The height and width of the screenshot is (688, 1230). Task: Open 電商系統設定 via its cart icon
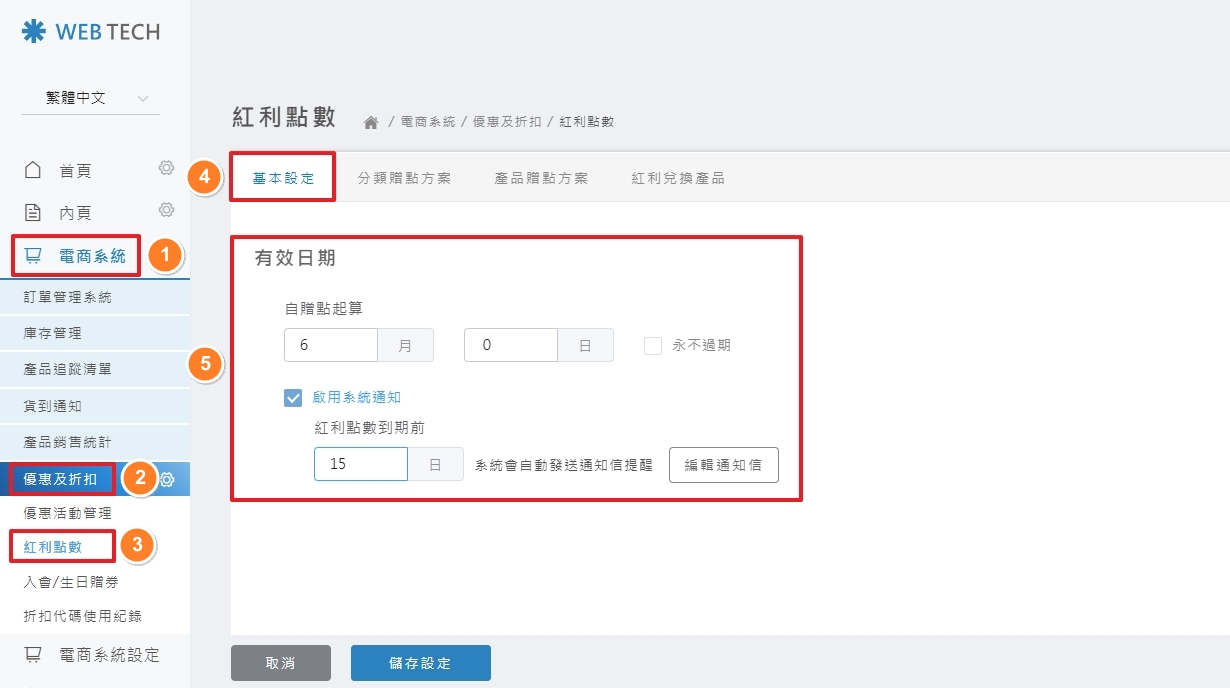[x=33, y=655]
